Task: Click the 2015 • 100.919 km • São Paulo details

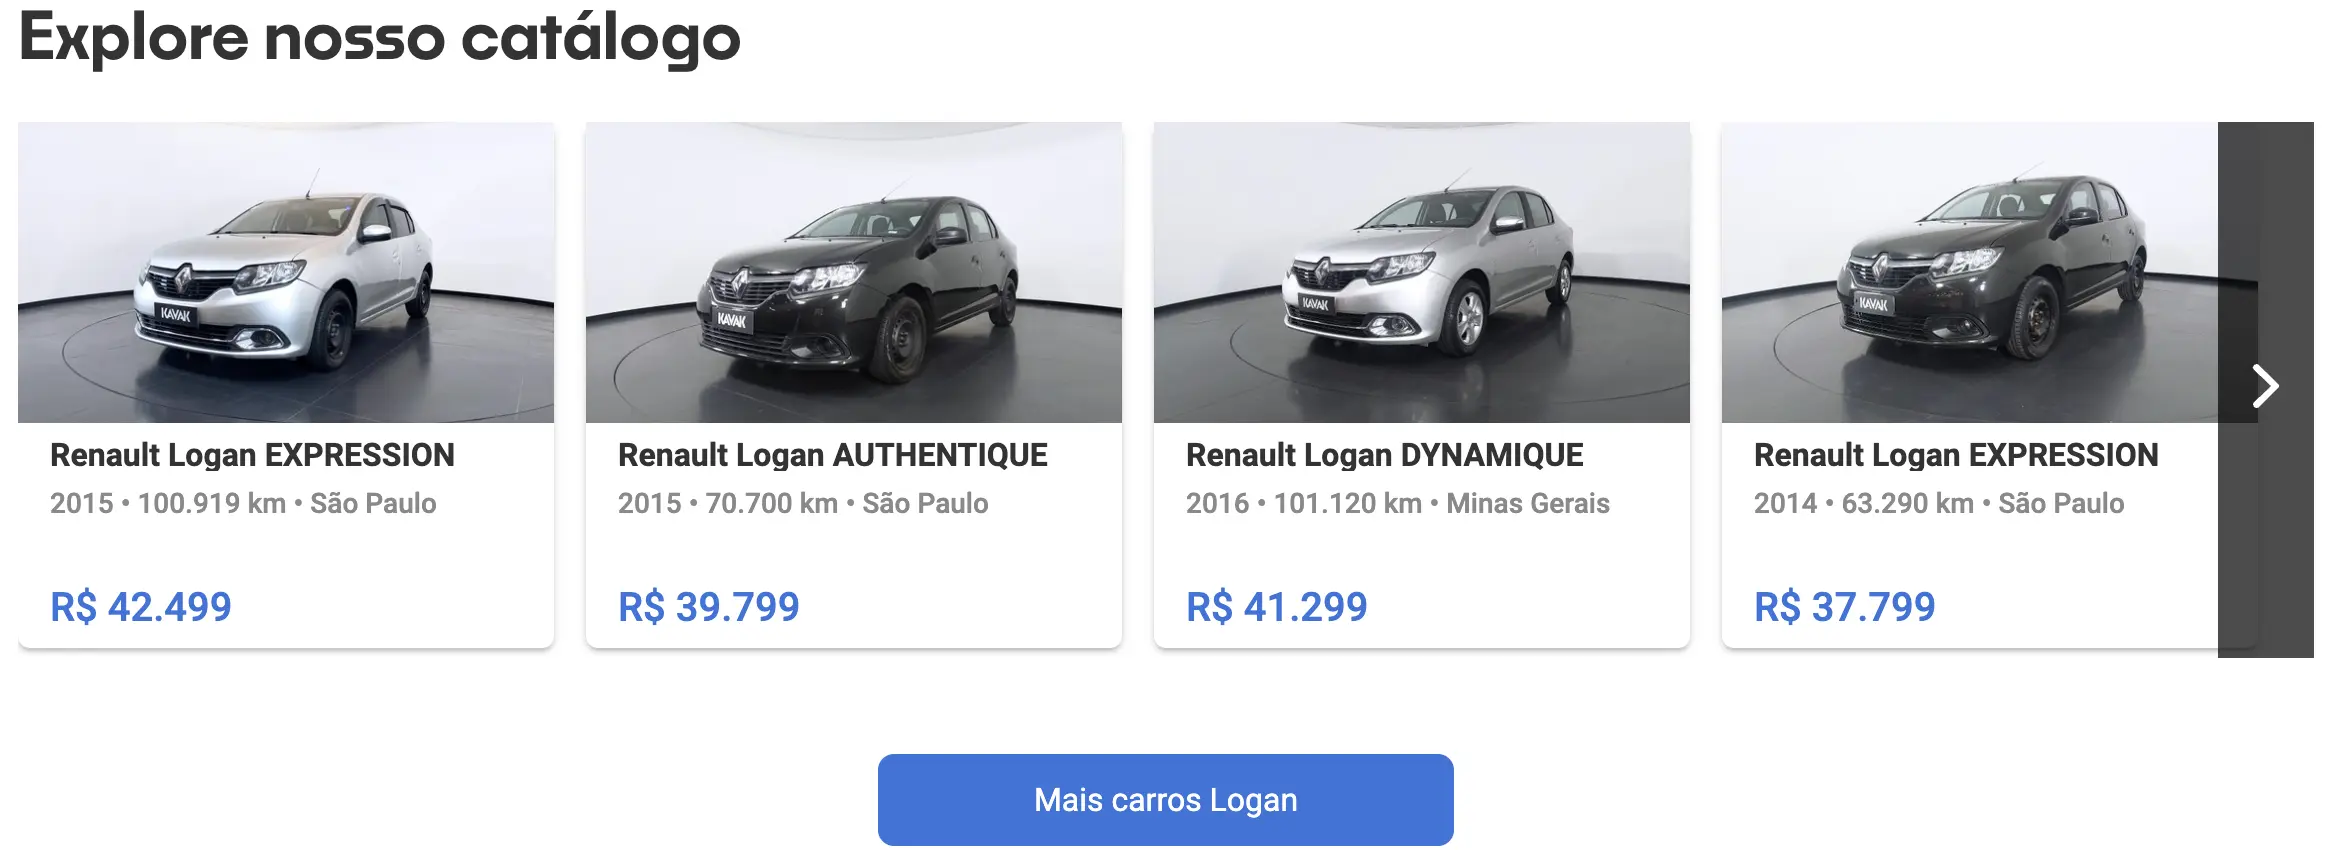Action: 243,503
